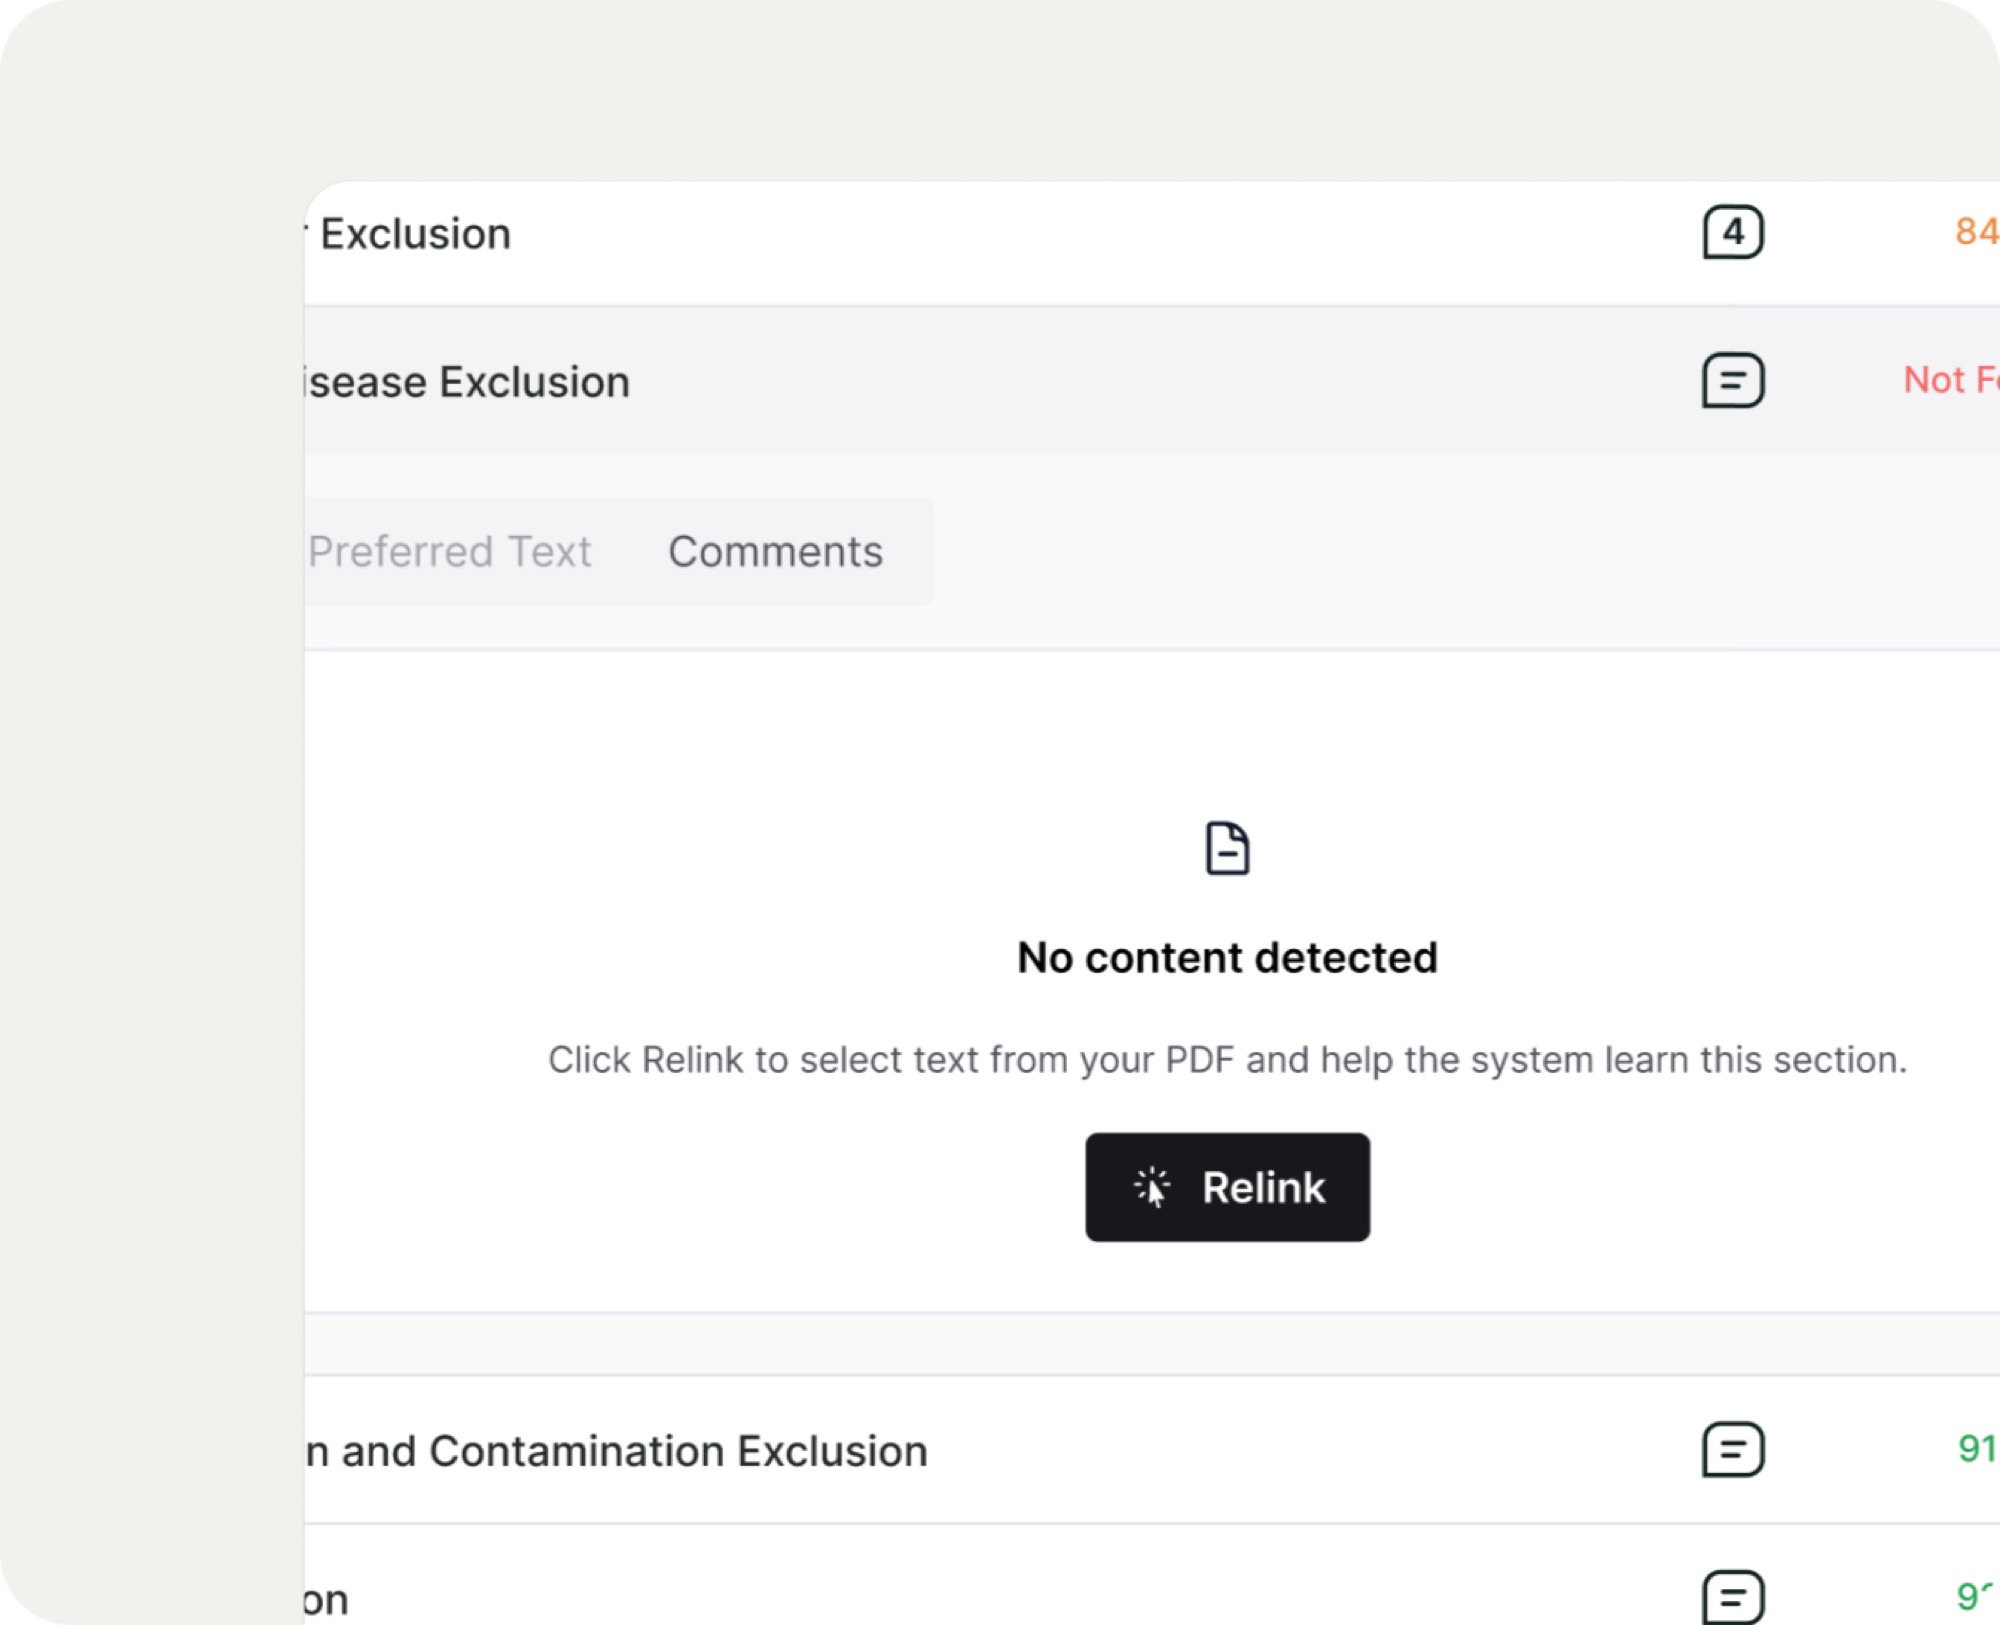Click the green 91 score in Contamination row

click(x=1978, y=1448)
